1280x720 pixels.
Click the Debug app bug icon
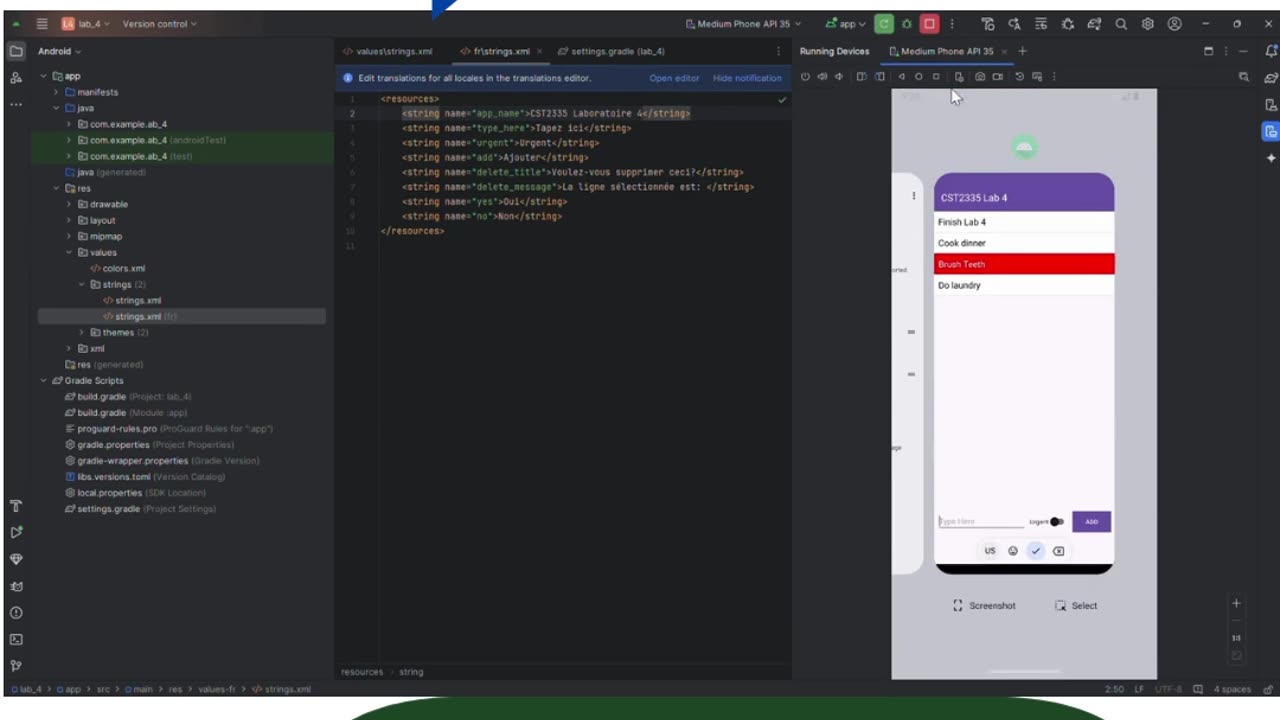(906, 24)
